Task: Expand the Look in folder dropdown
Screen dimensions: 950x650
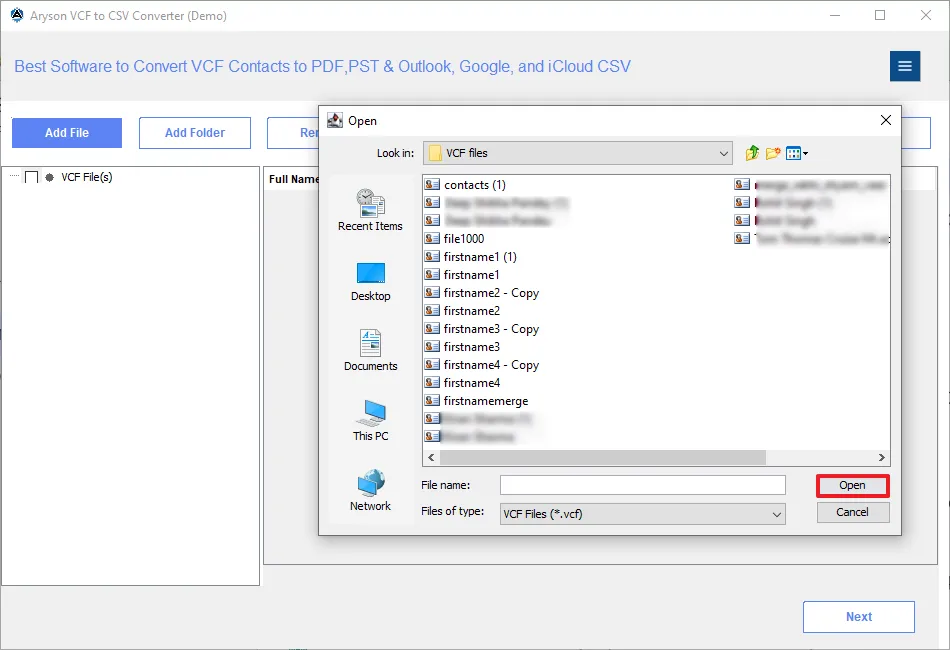Action: (723, 153)
